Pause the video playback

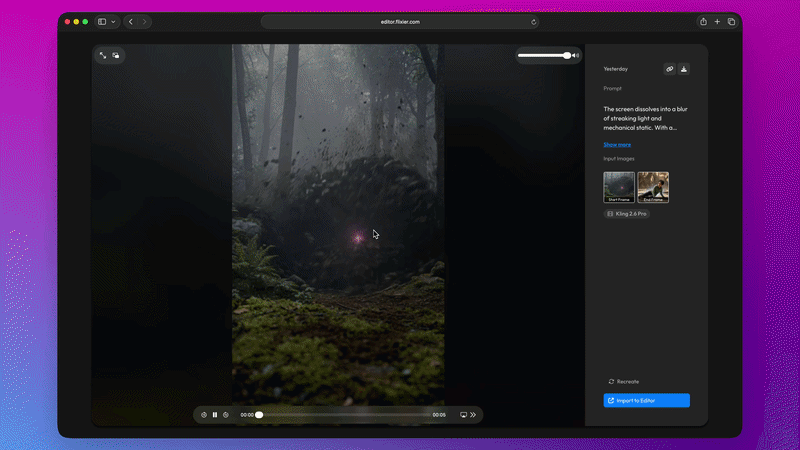click(215, 414)
